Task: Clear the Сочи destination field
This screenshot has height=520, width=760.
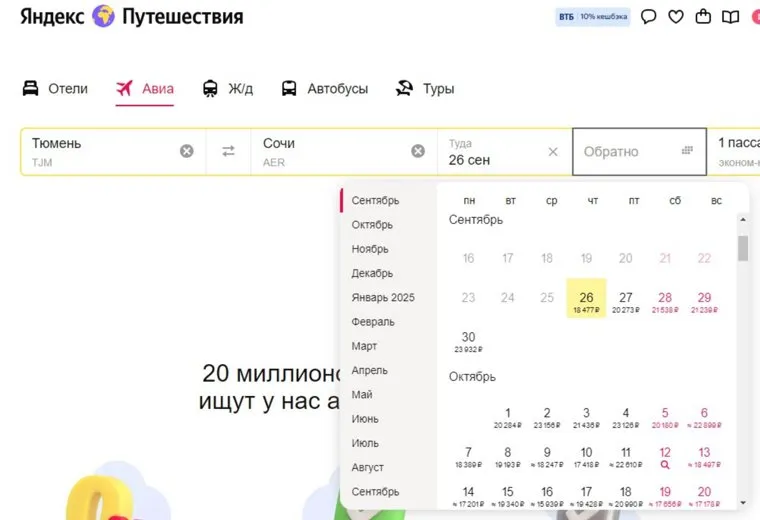Action: (418, 151)
